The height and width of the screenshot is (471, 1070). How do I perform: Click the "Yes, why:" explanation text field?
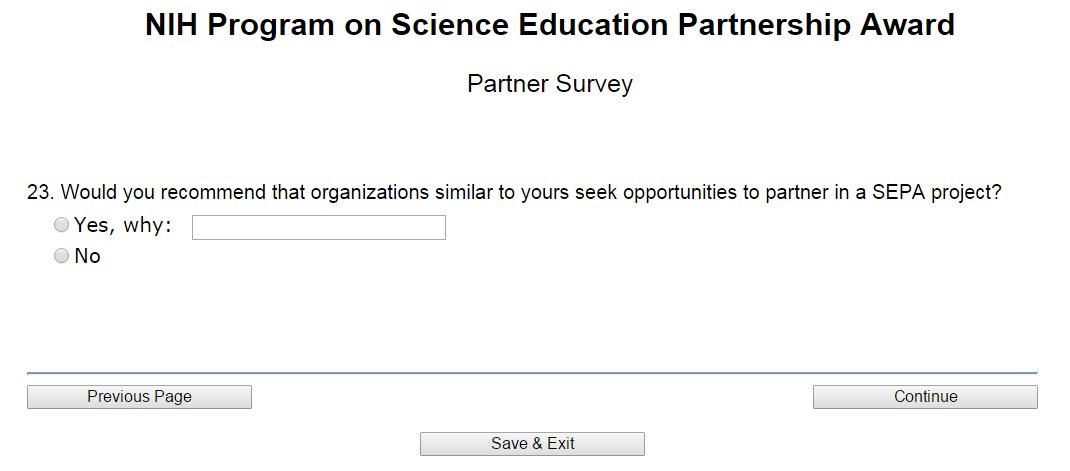click(x=318, y=228)
